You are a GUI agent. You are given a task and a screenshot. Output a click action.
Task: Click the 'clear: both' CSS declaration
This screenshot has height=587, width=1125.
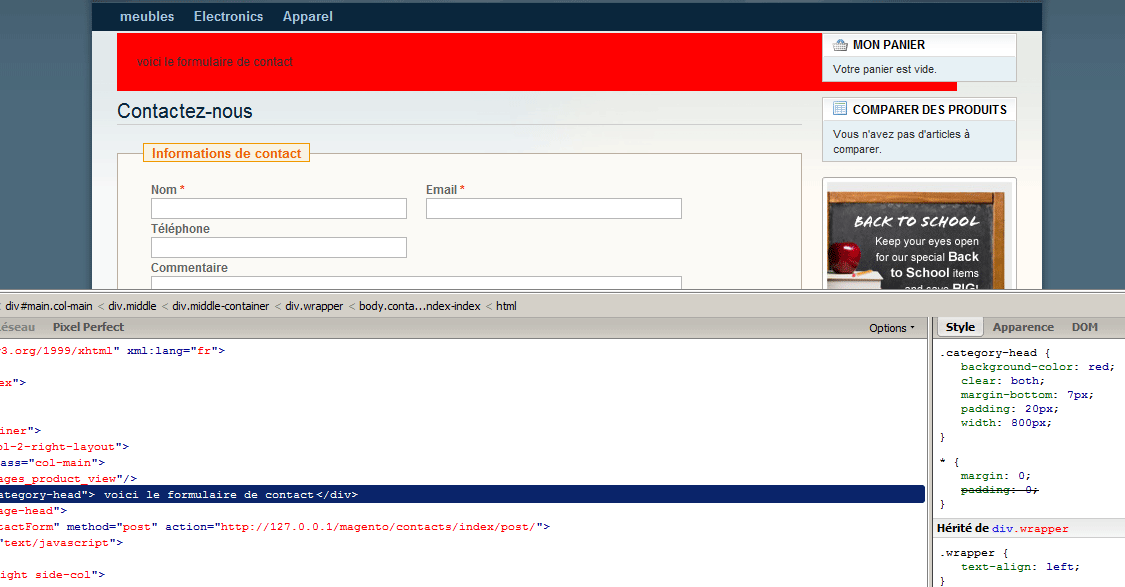1002,381
